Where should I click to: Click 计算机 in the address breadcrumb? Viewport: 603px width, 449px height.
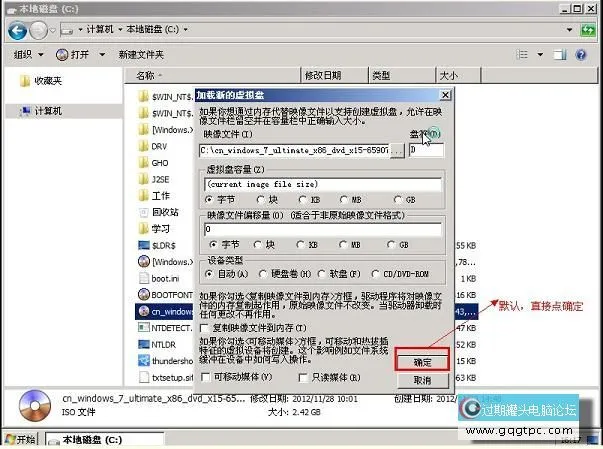[x=100, y=29]
